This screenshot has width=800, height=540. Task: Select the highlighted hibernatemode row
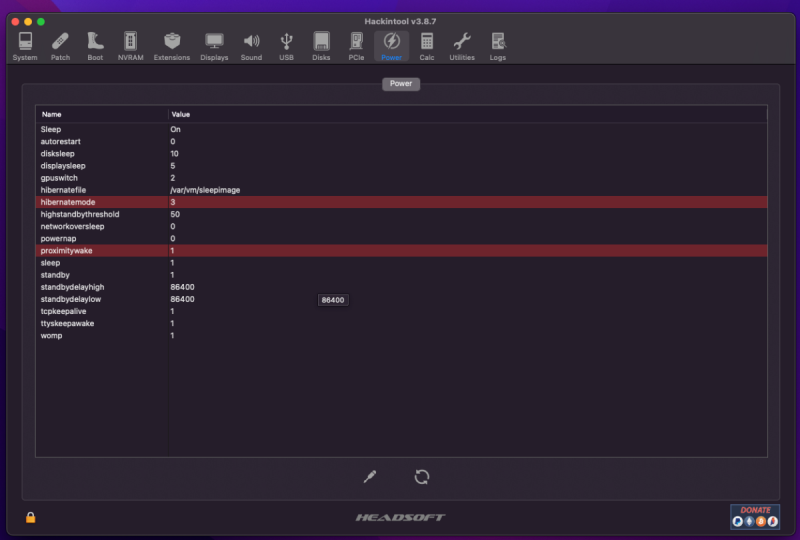(x=402, y=202)
